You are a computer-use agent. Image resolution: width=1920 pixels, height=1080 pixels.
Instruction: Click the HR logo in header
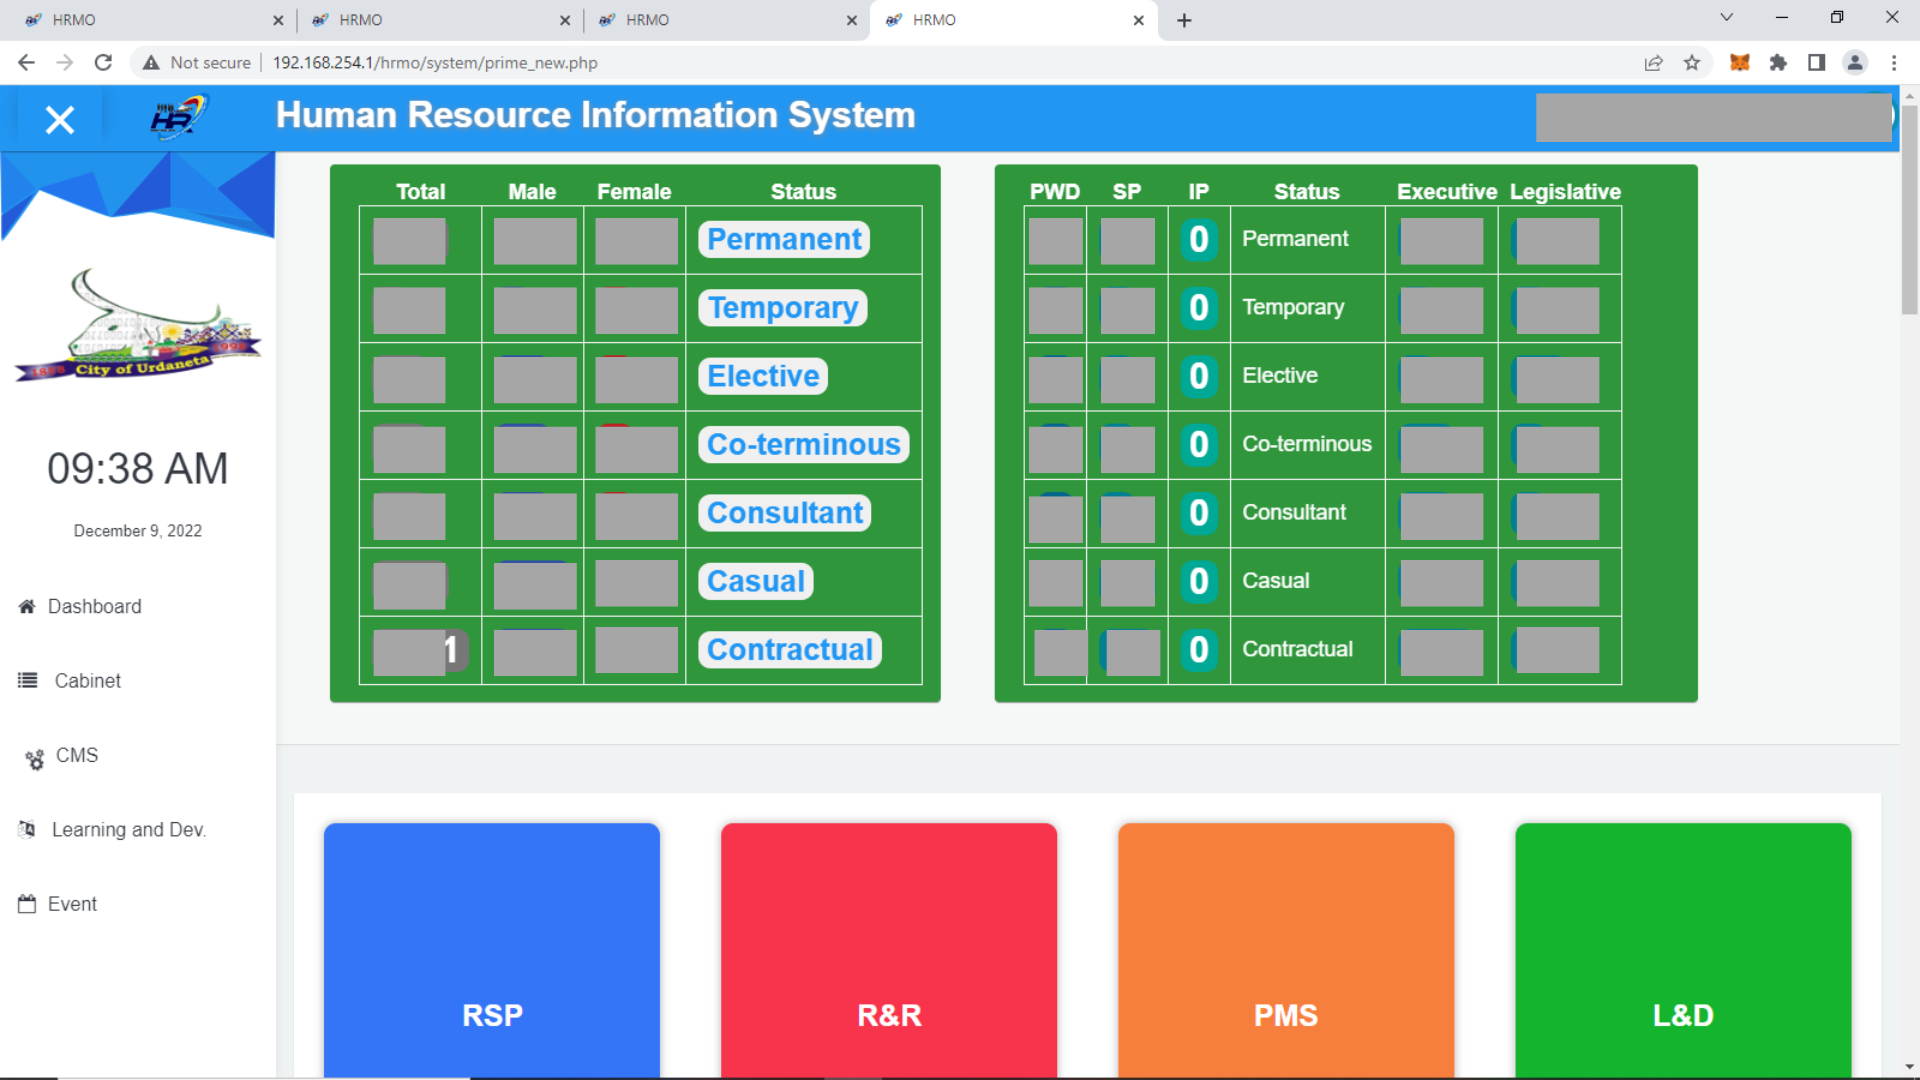tap(178, 117)
